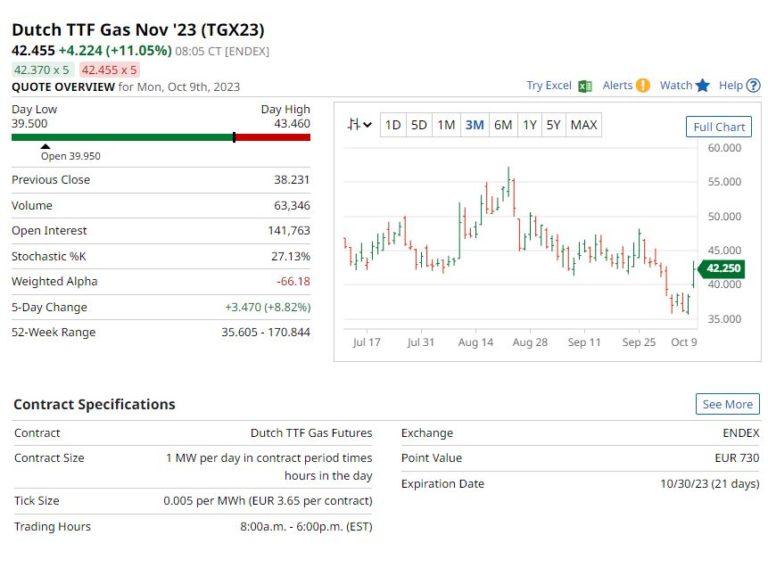Select the active 3M range

click(x=474, y=125)
